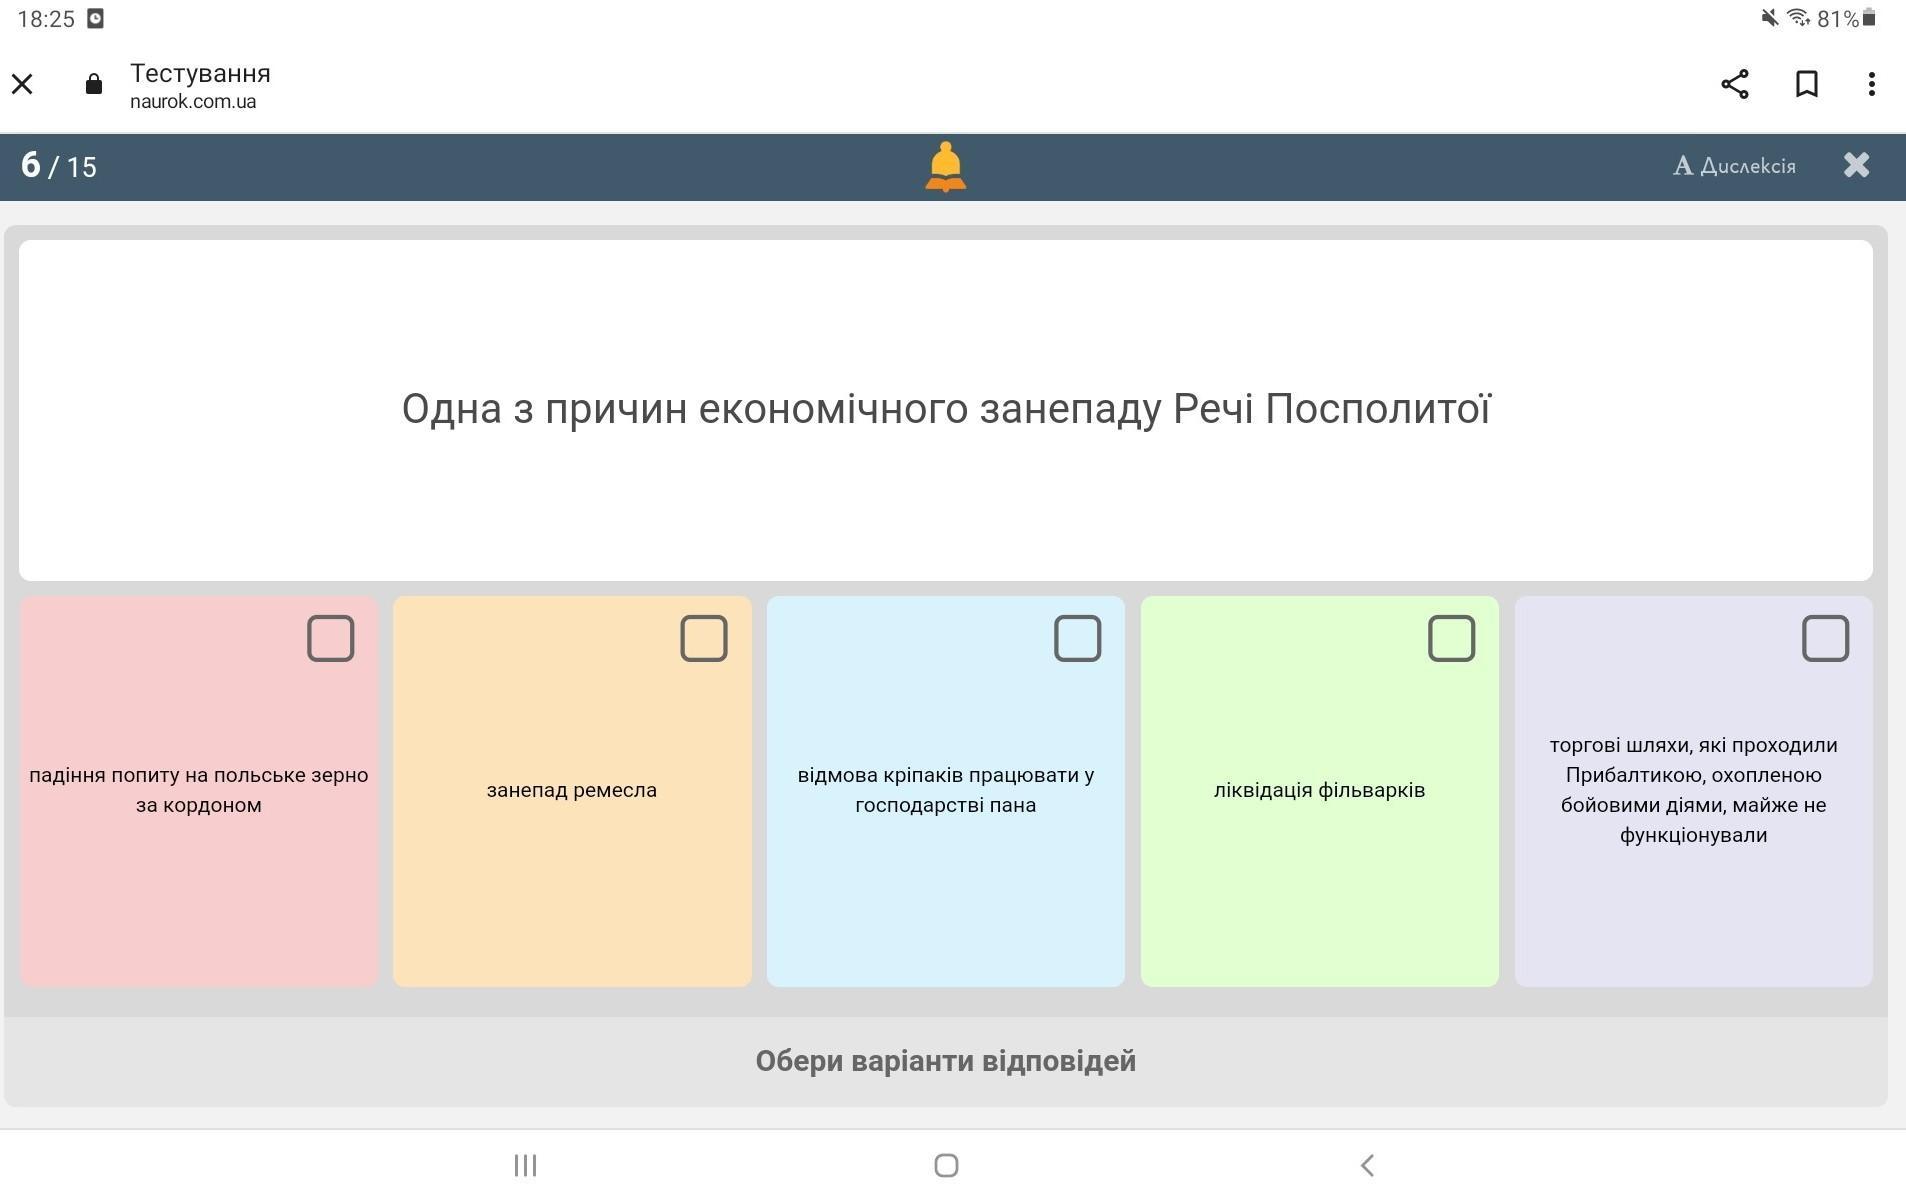Tap the Android back button
Viewport: 1906px width, 1200px height.
pyautogui.click(x=1367, y=1165)
